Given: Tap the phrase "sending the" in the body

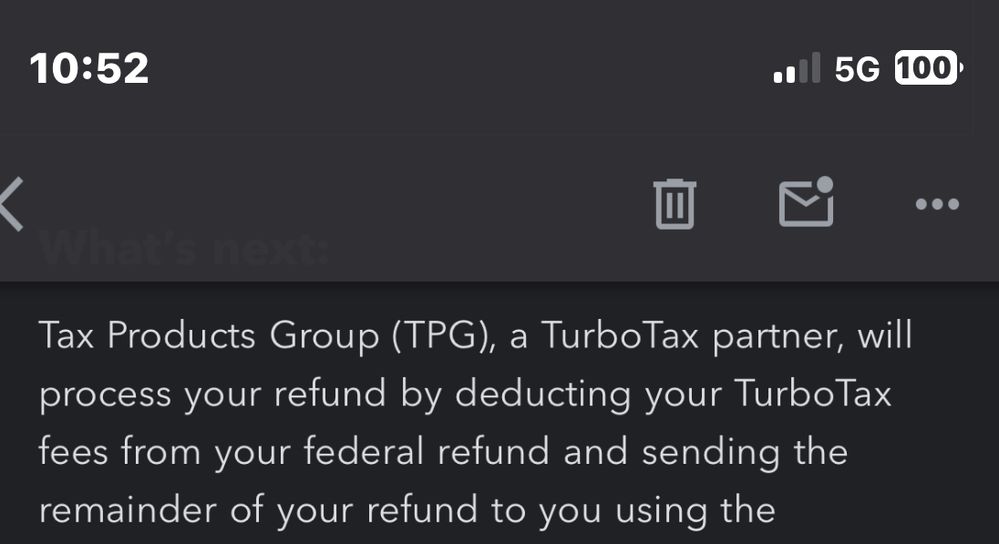Looking at the screenshot, I should coord(744,452).
